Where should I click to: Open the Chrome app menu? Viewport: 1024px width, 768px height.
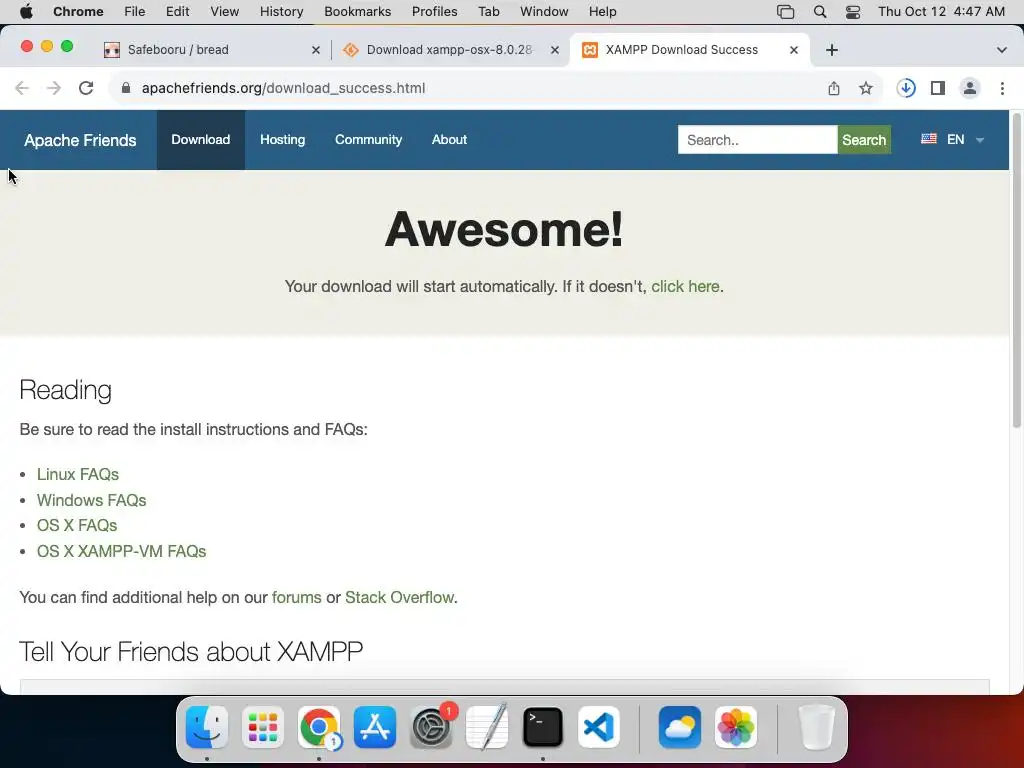tap(78, 12)
